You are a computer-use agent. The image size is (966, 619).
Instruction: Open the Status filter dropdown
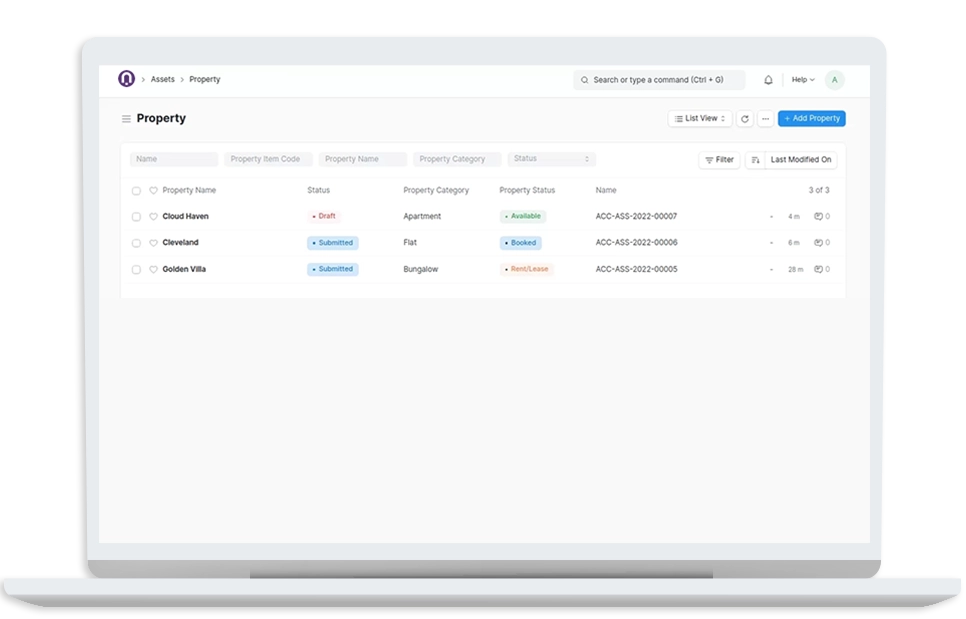552,159
